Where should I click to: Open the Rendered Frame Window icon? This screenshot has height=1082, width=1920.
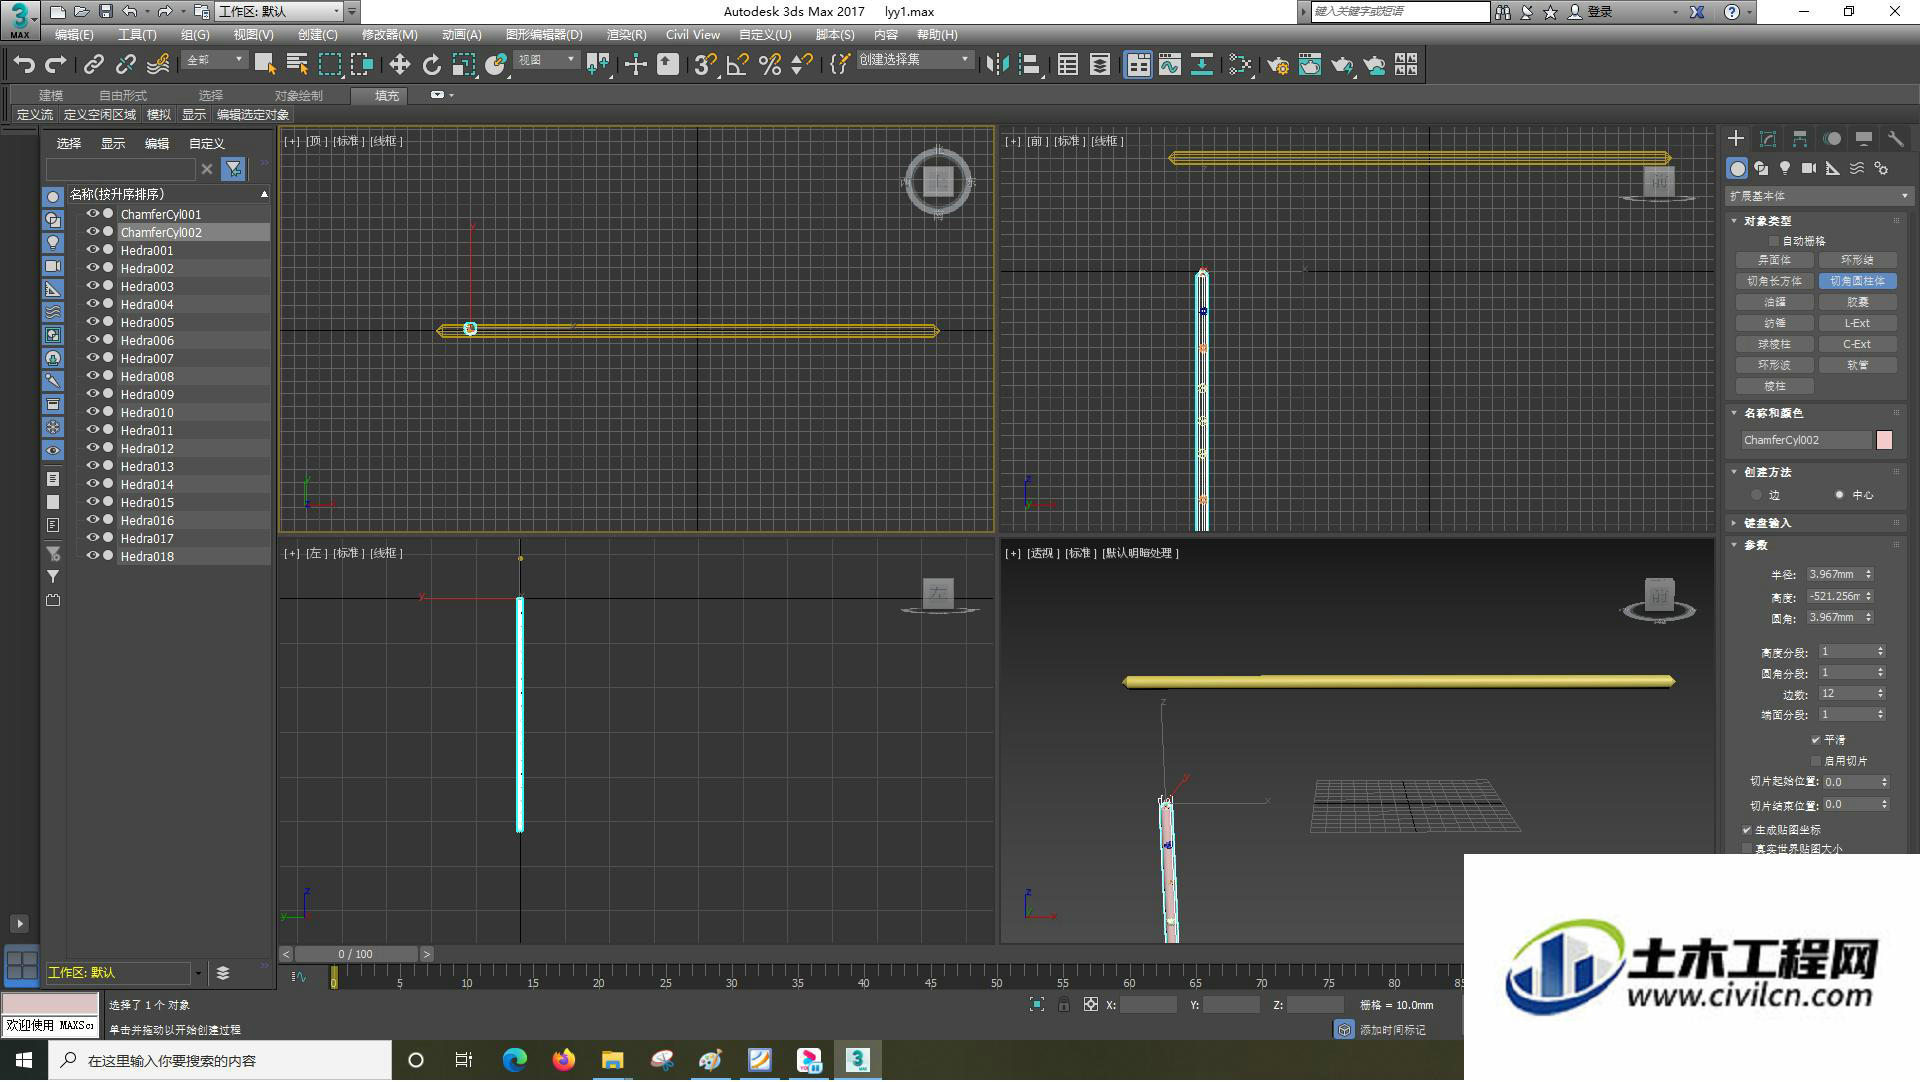pos(1310,65)
